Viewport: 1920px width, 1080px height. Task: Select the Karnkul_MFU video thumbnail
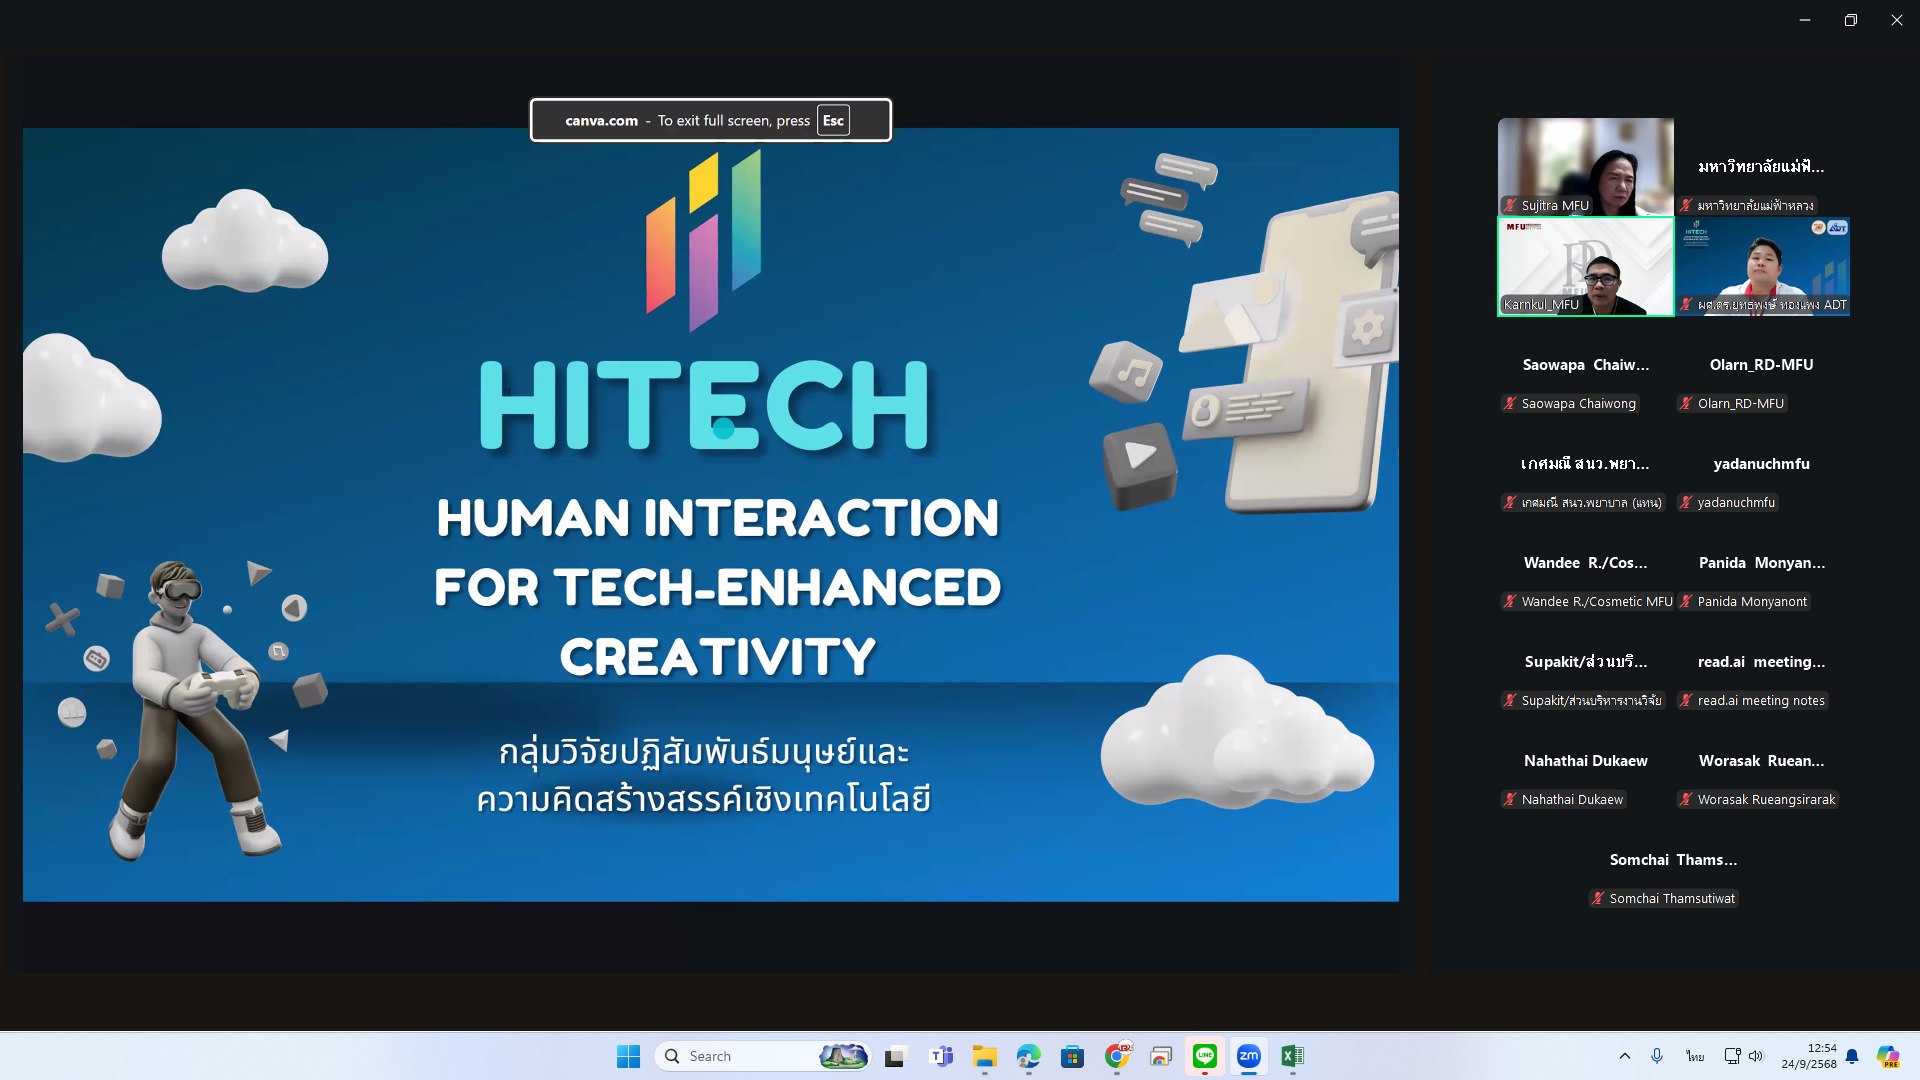1586,267
